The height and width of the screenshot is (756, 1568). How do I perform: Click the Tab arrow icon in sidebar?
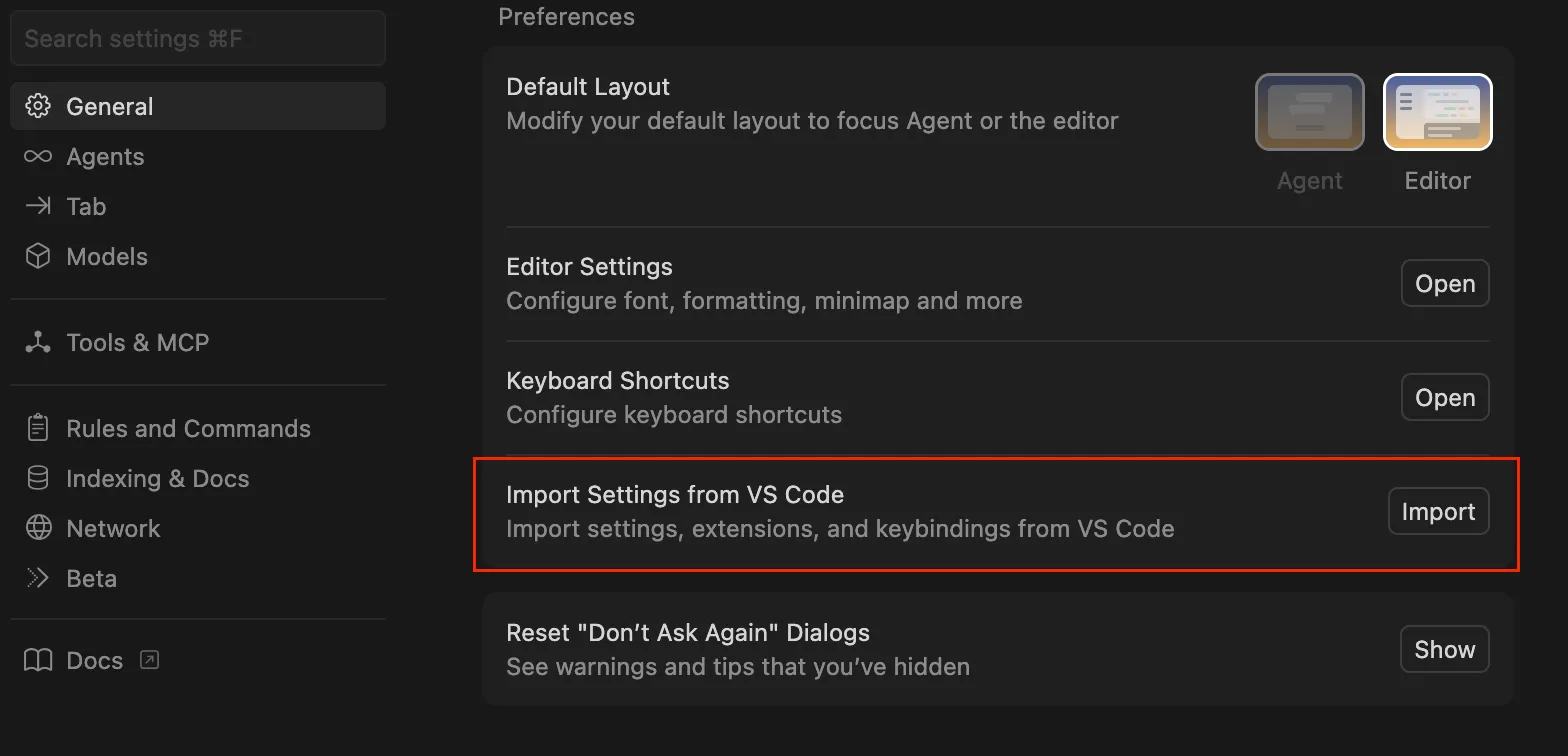38,206
